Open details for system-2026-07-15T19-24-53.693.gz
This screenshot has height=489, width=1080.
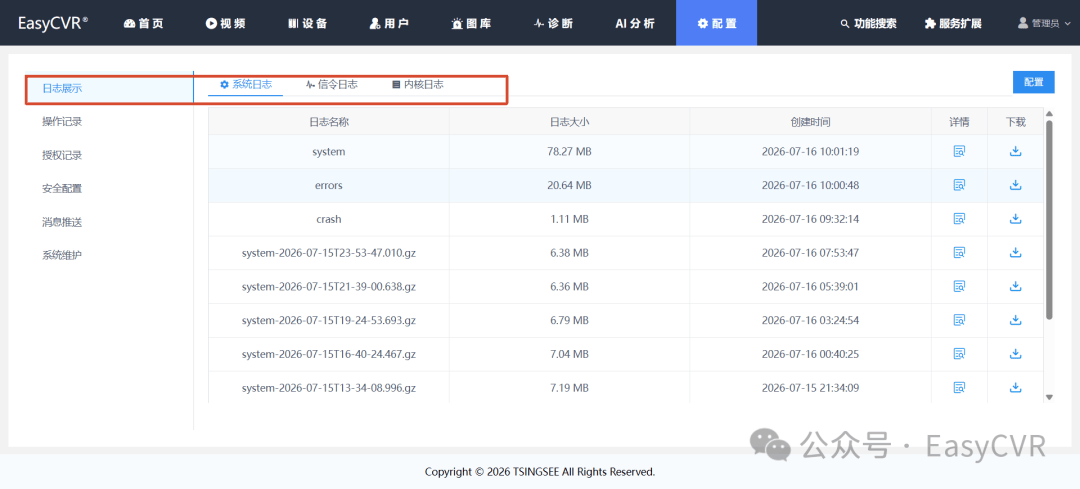pos(959,320)
